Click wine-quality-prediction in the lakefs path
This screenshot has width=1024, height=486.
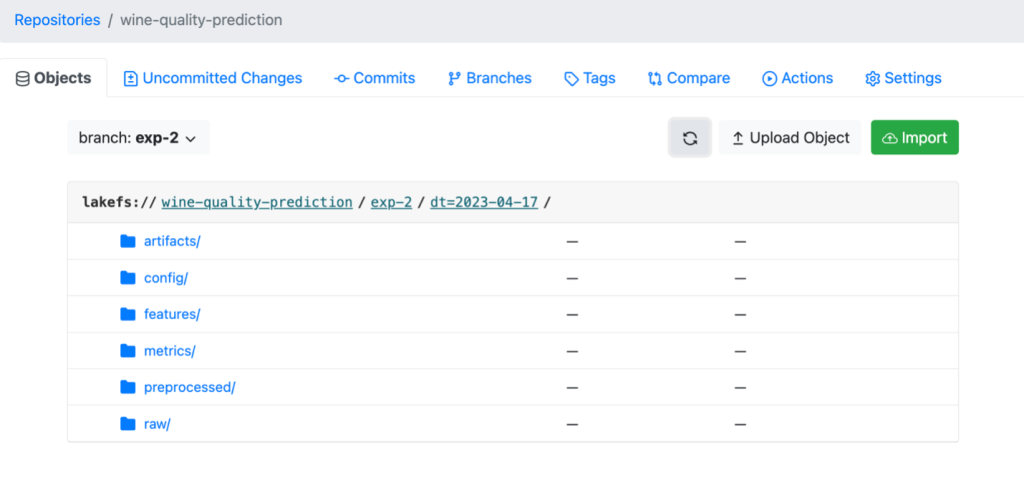(x=257, y=202)
